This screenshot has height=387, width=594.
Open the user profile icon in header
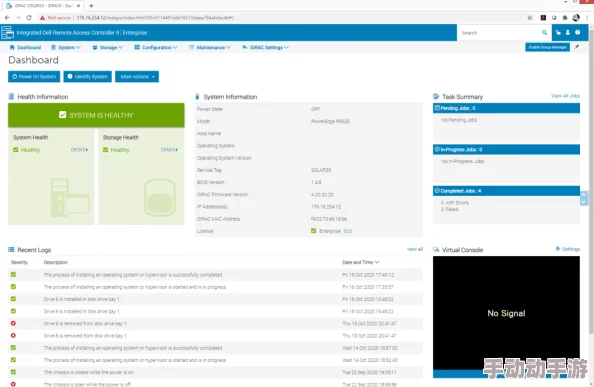(x=567, y=33)
